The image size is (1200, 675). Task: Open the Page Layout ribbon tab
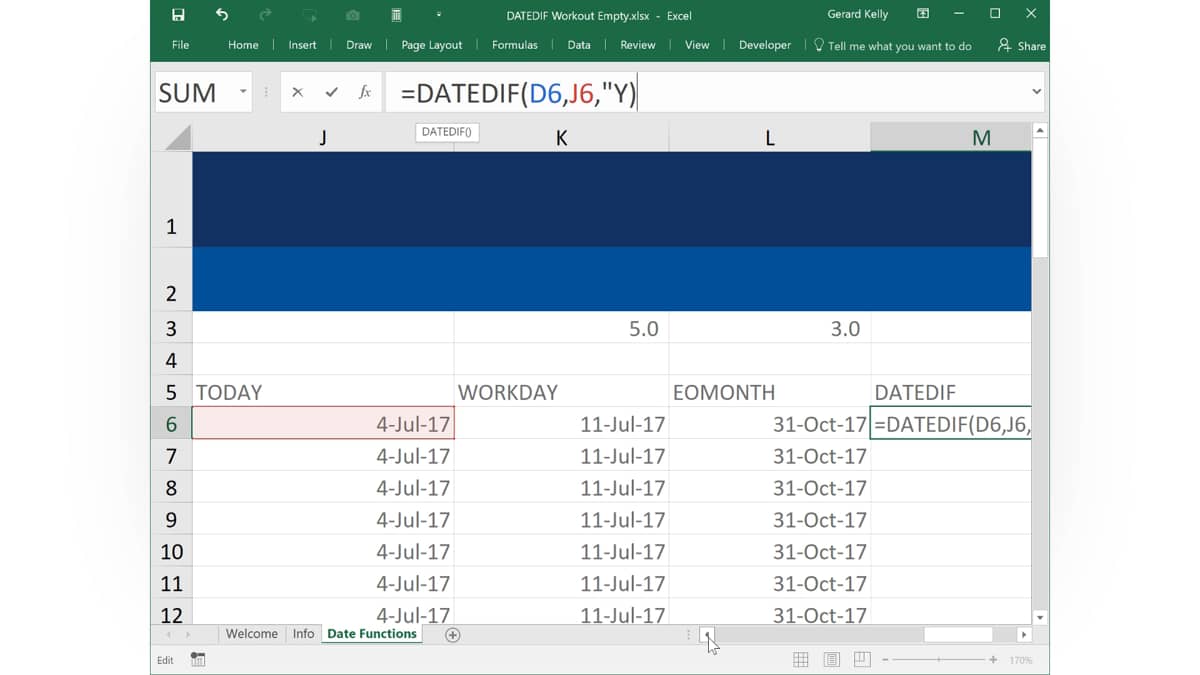pyautogui.click(x=432, y=45)
